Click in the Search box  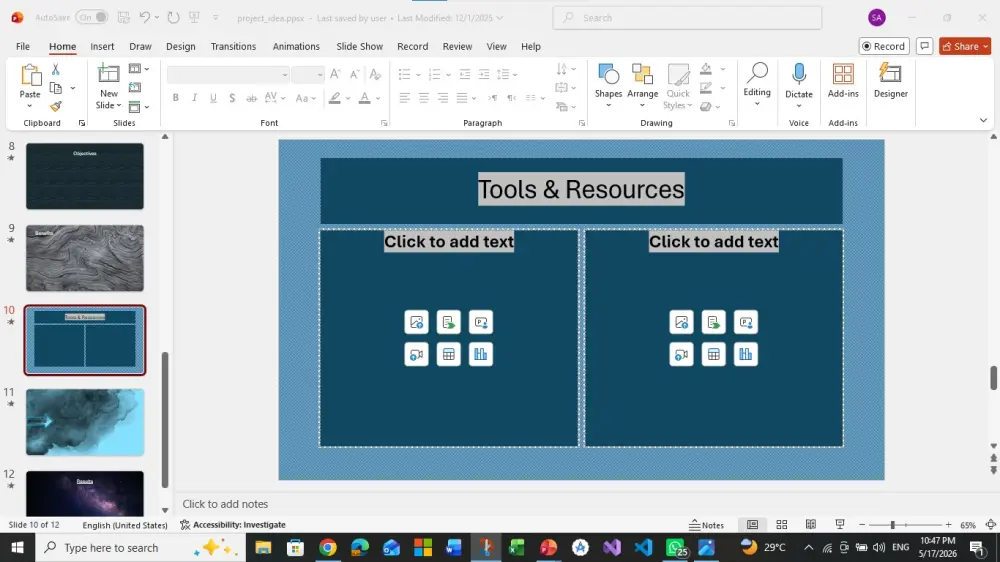point(688,18)
